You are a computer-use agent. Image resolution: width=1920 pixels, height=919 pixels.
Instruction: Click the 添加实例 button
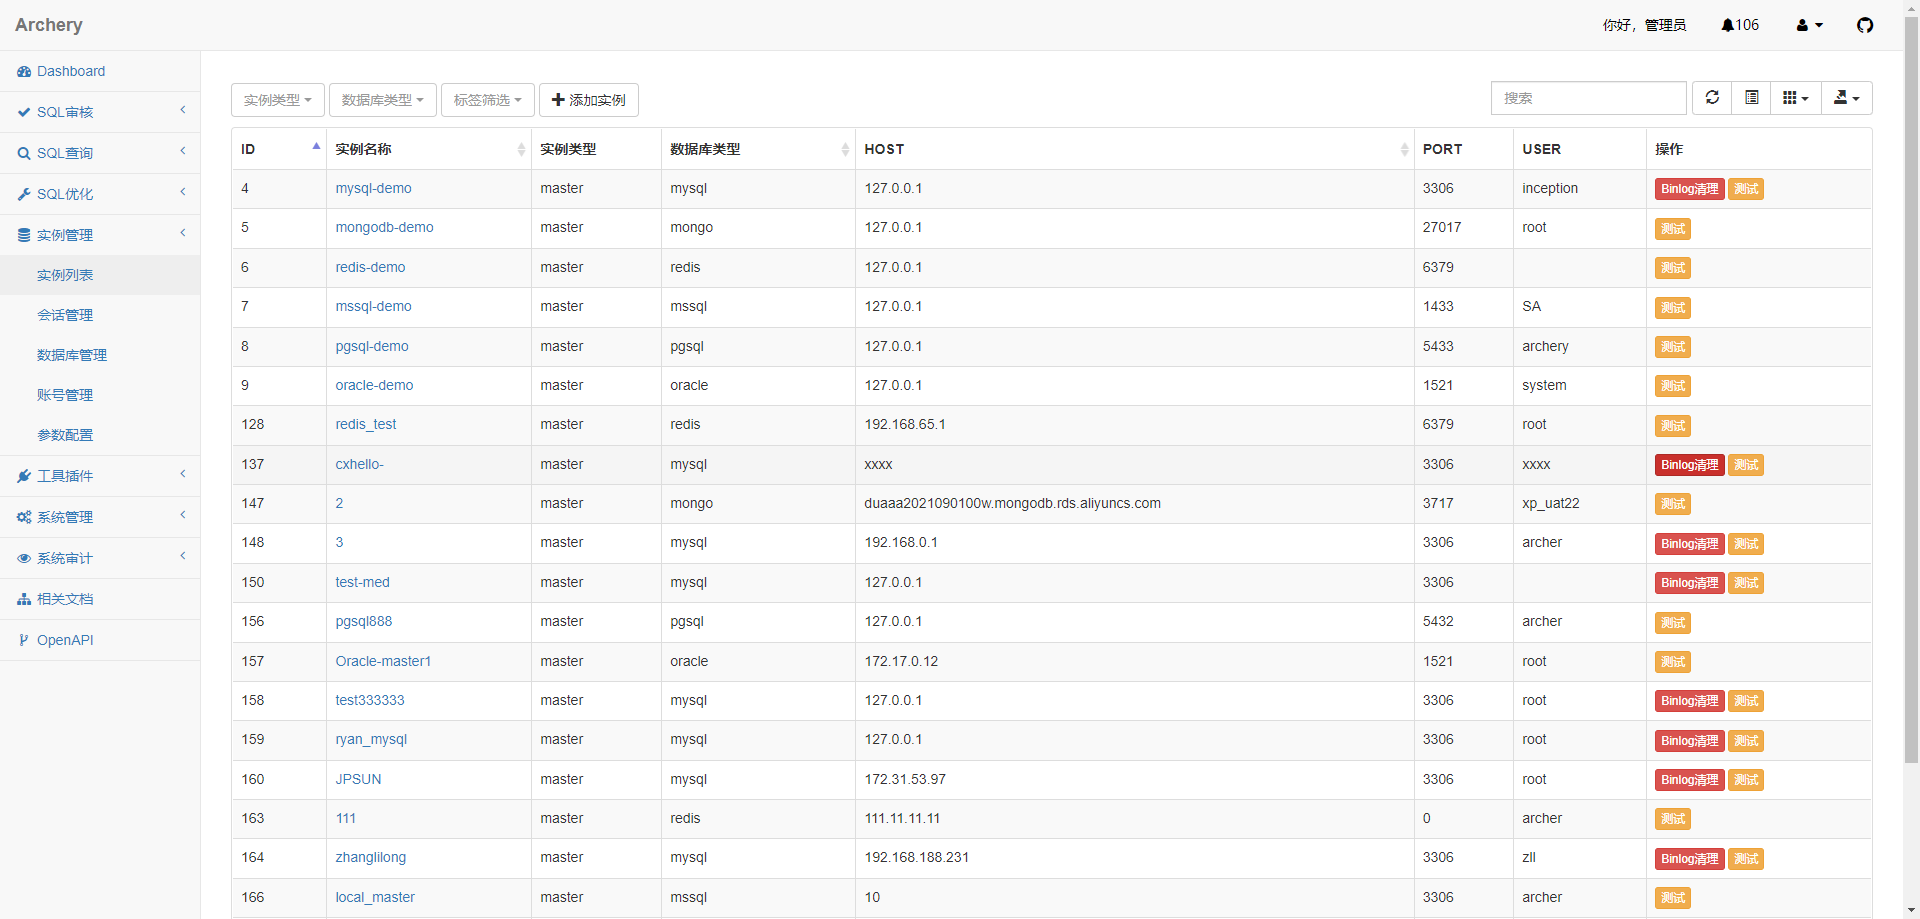point(589,100)
